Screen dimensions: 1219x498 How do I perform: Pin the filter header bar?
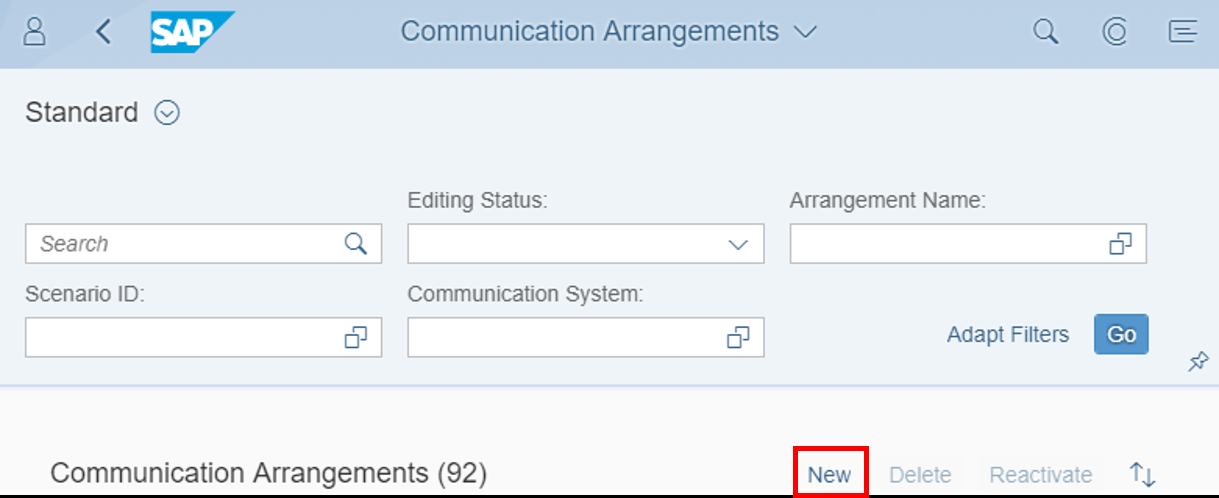click(1198, 362)
